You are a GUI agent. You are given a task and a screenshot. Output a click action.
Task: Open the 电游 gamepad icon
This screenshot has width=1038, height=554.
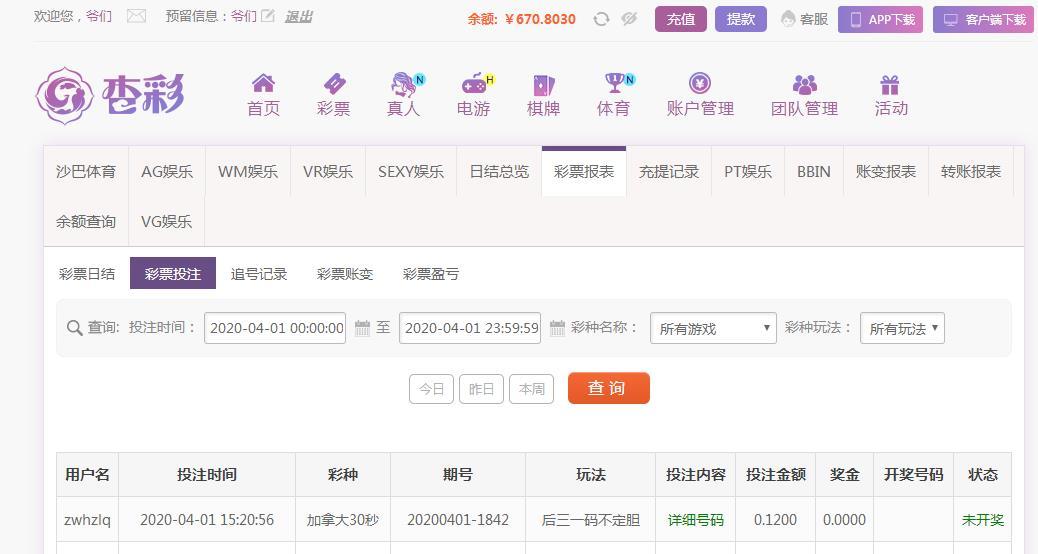[x=474, y=85]
